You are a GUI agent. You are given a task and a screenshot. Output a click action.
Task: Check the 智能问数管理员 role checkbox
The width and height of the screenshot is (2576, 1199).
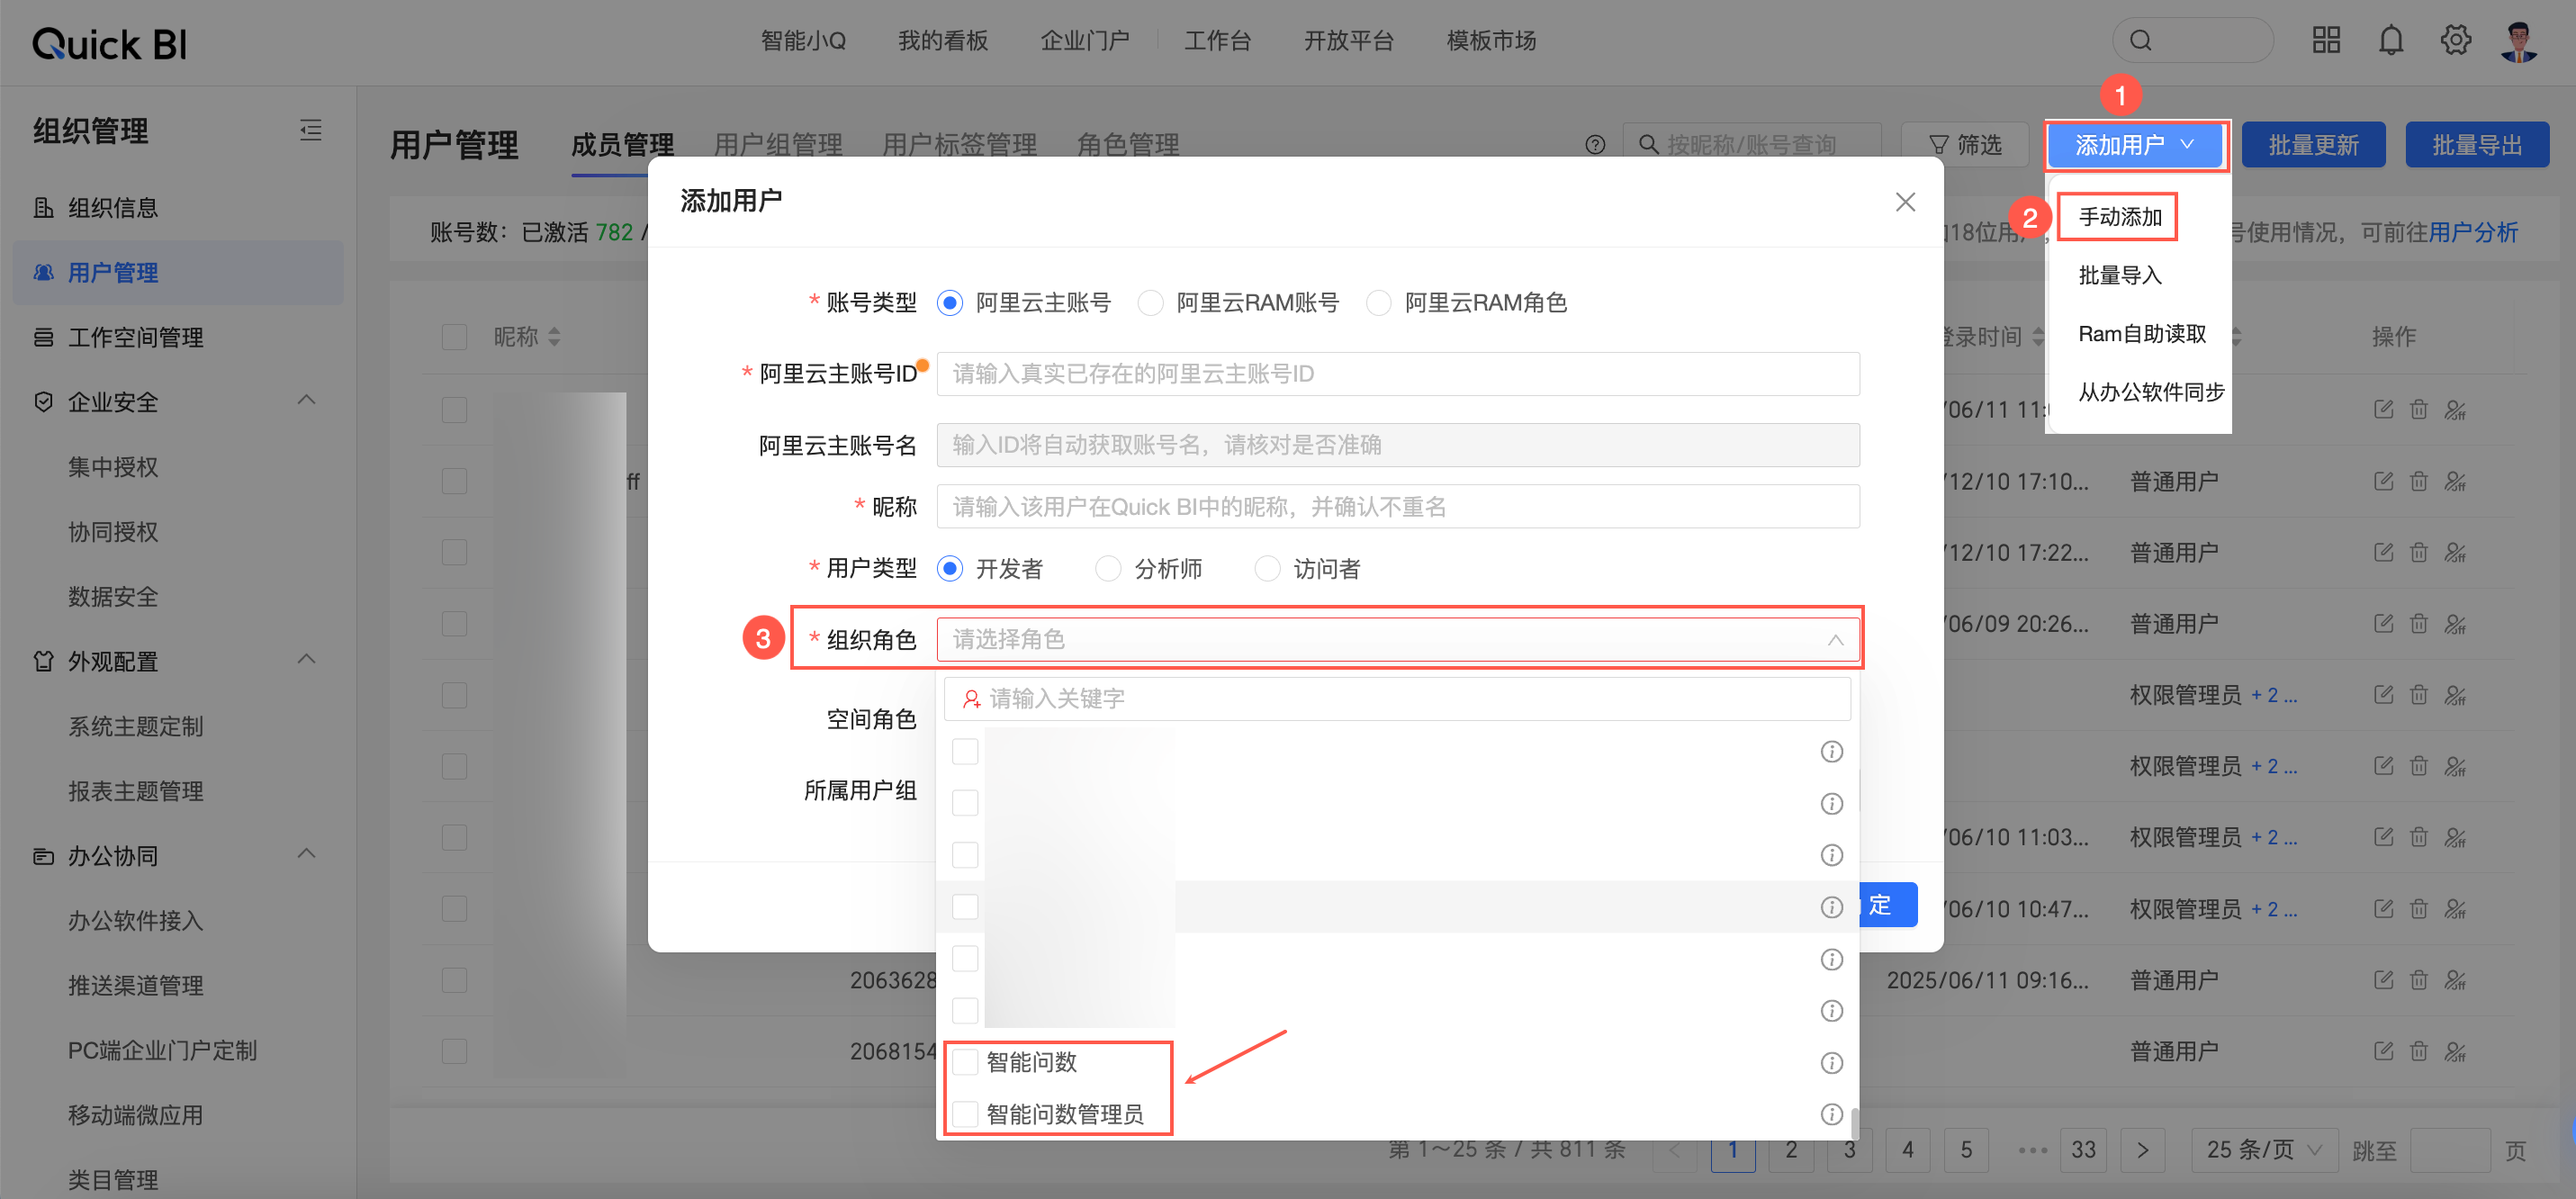(965, 1114)
